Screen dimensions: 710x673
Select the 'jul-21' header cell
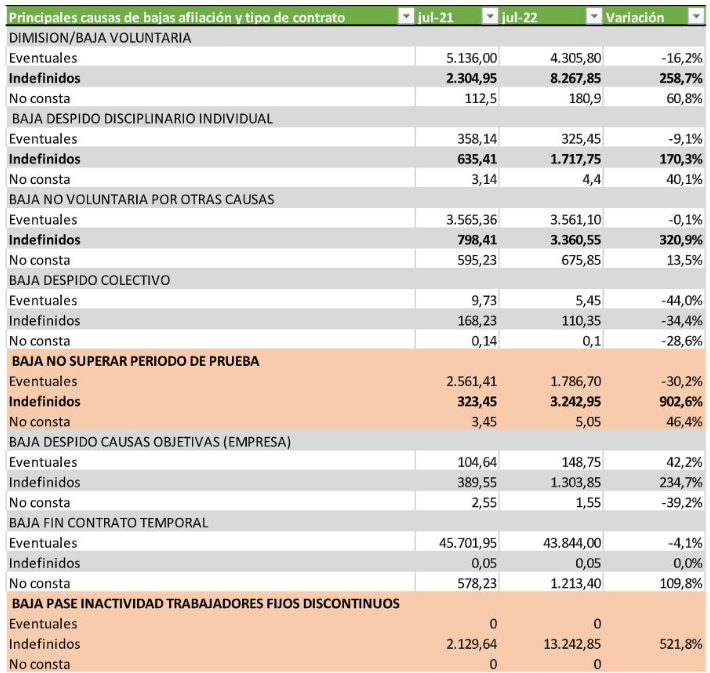[457, 17]
